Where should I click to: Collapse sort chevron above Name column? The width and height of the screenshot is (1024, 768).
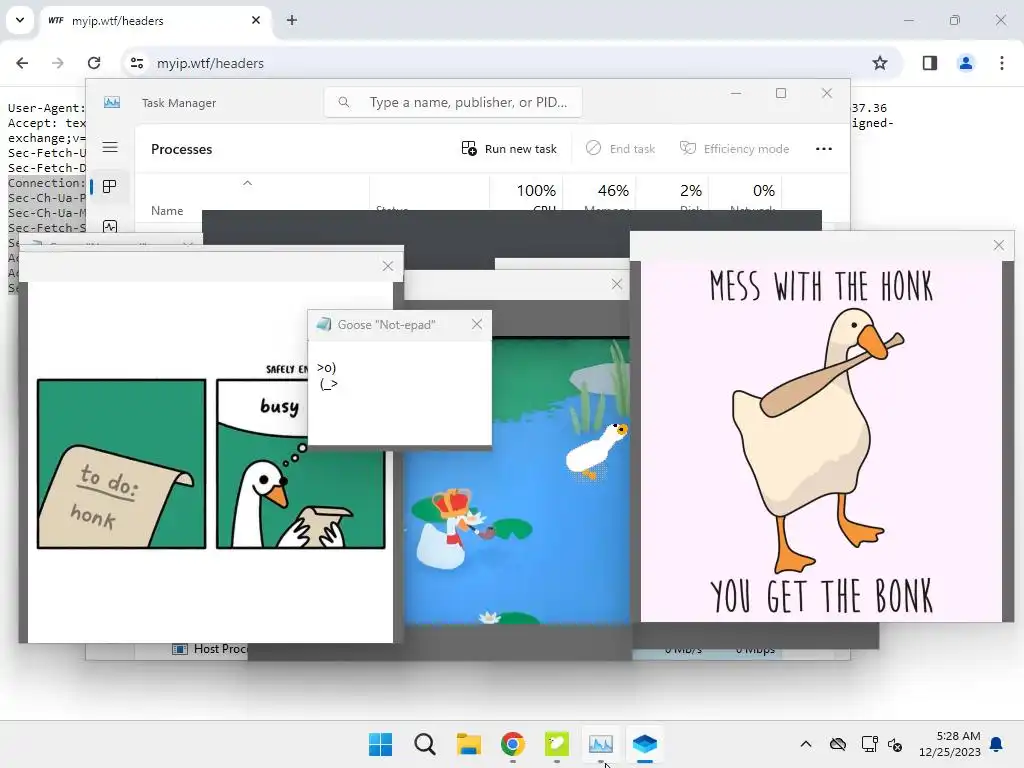(248, 184)
